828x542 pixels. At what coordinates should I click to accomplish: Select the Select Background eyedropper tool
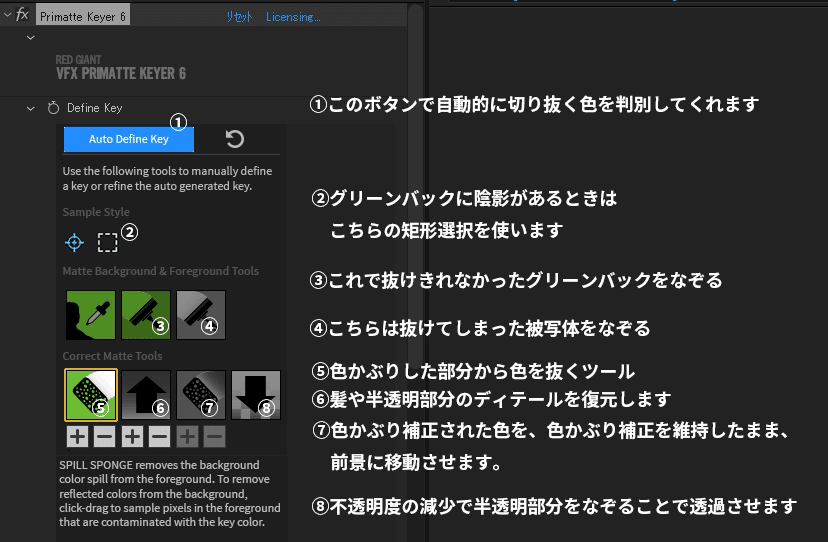91,315
